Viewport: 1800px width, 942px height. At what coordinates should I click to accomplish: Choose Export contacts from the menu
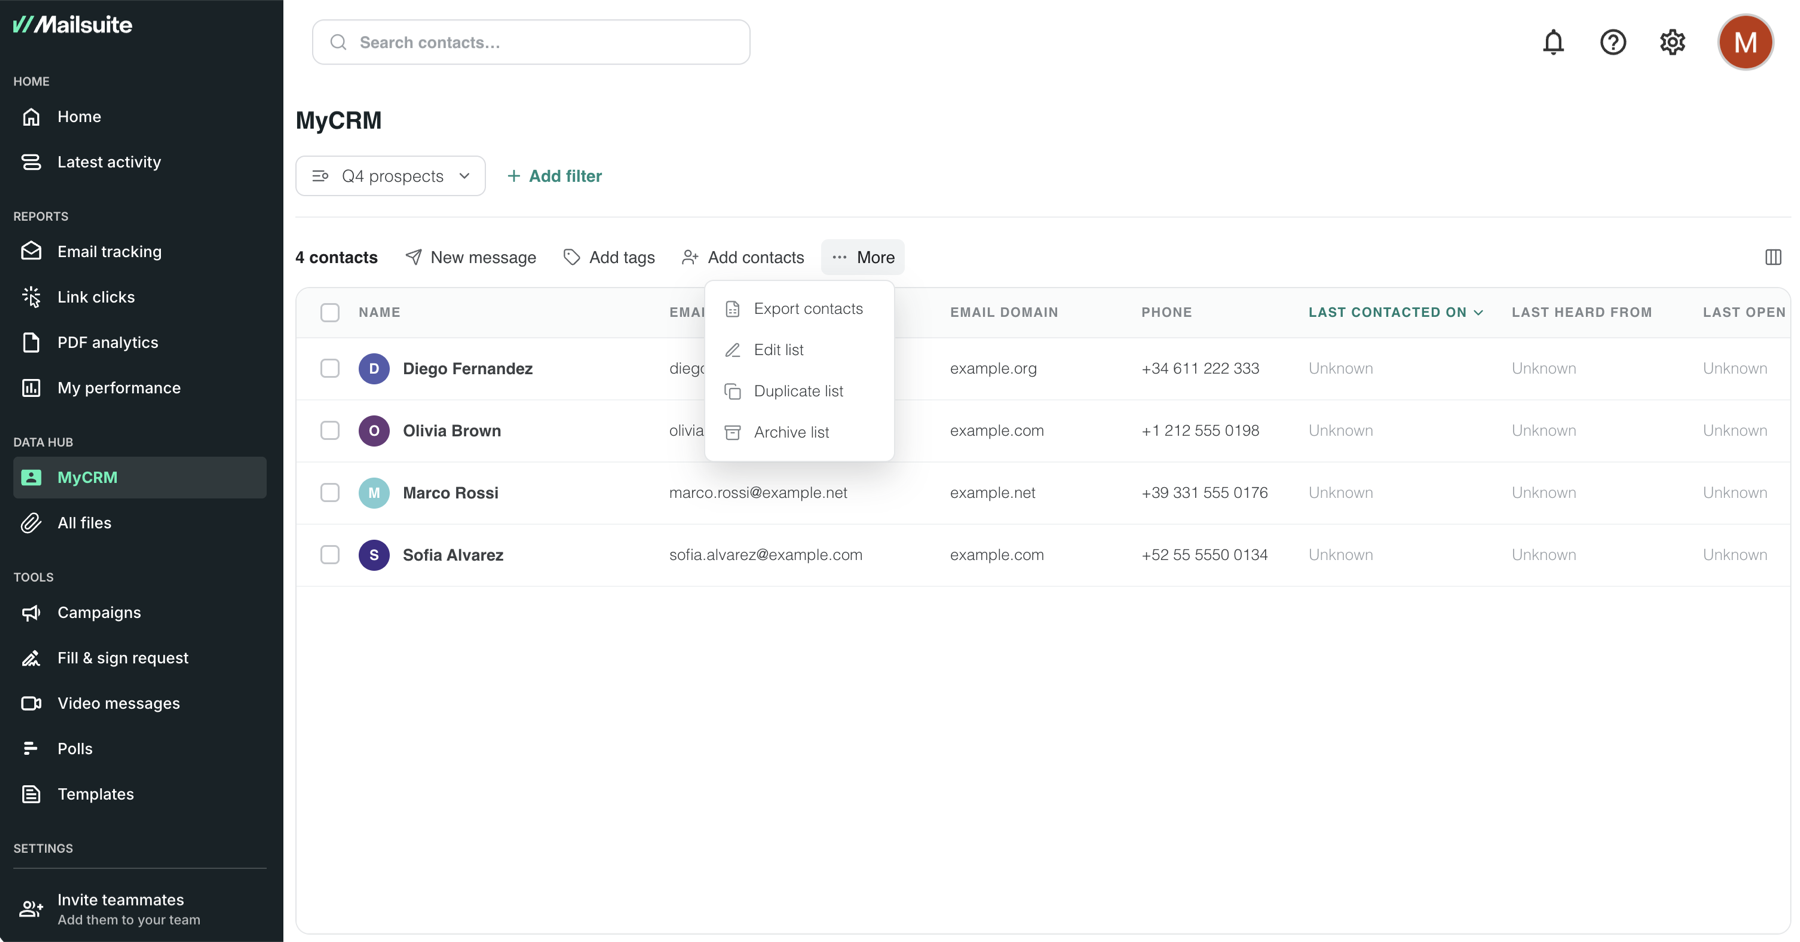pos(799,309)
